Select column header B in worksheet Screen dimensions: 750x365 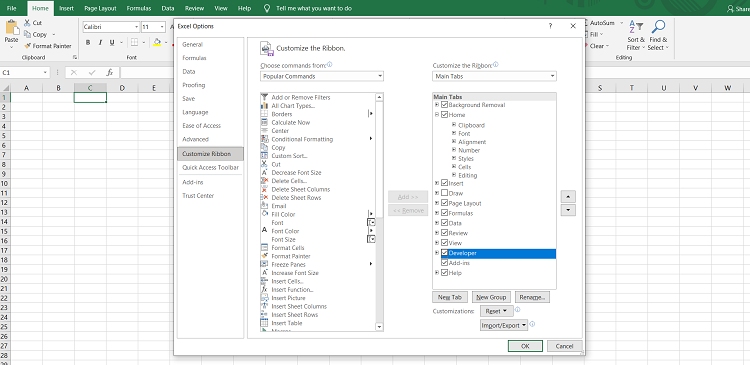(x=58, y=88)
